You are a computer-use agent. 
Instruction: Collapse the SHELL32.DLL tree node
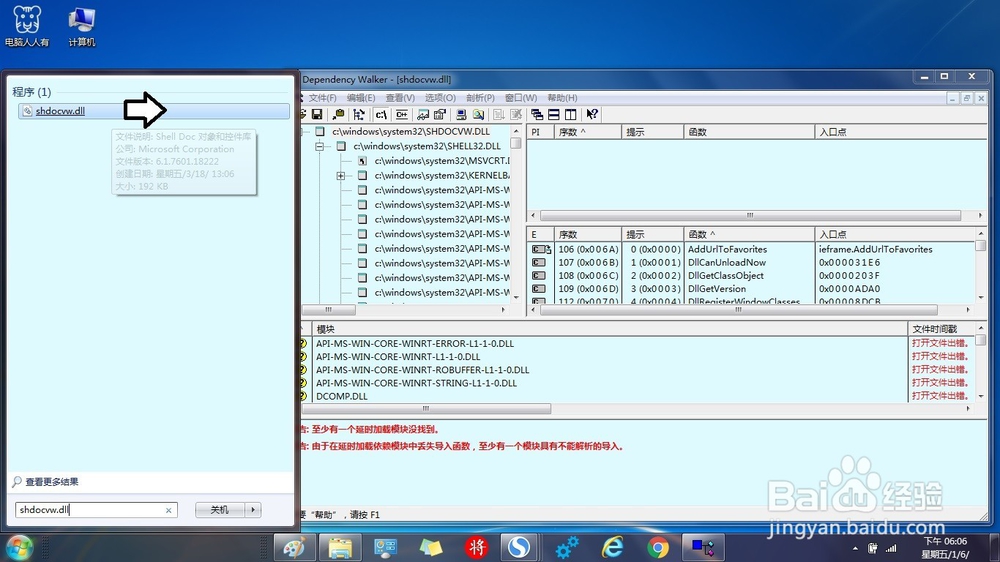tap(320, 146)
